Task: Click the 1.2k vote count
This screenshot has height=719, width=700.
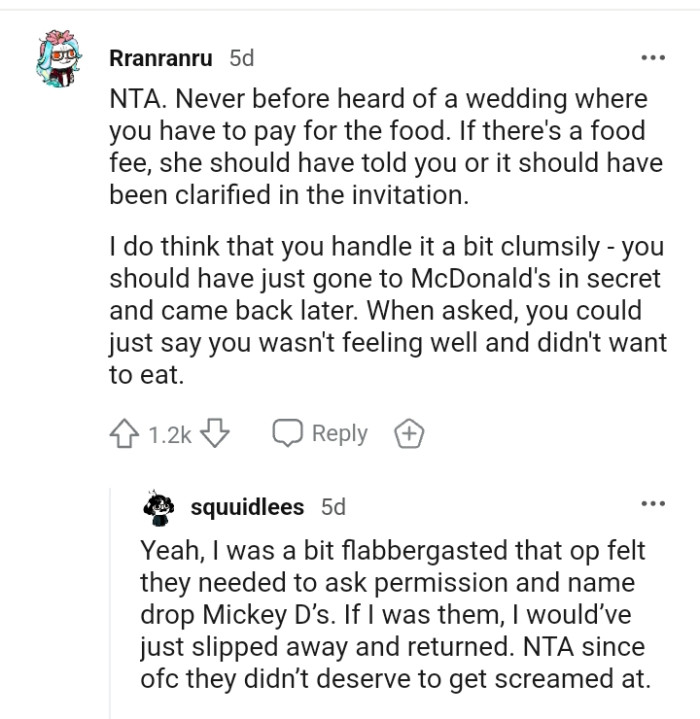Action: pos(169,435)
